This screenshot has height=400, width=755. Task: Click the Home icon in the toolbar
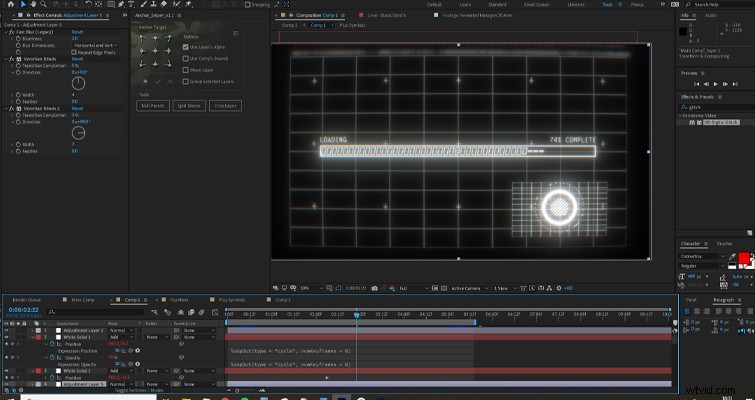(x=11, y=4)
